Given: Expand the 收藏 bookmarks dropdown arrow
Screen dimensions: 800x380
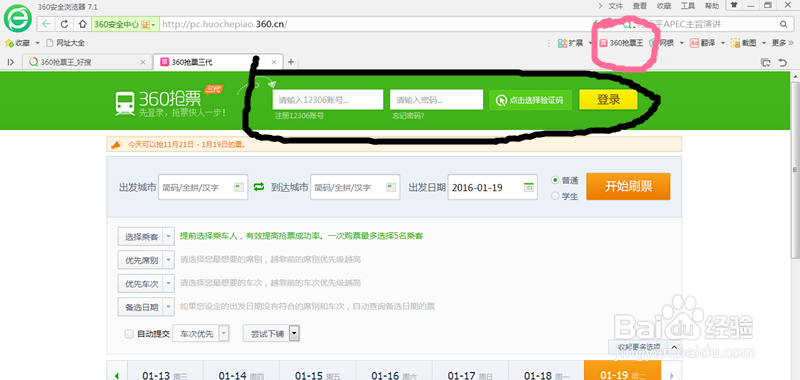Looking at the screenshot, I should 37,43.
